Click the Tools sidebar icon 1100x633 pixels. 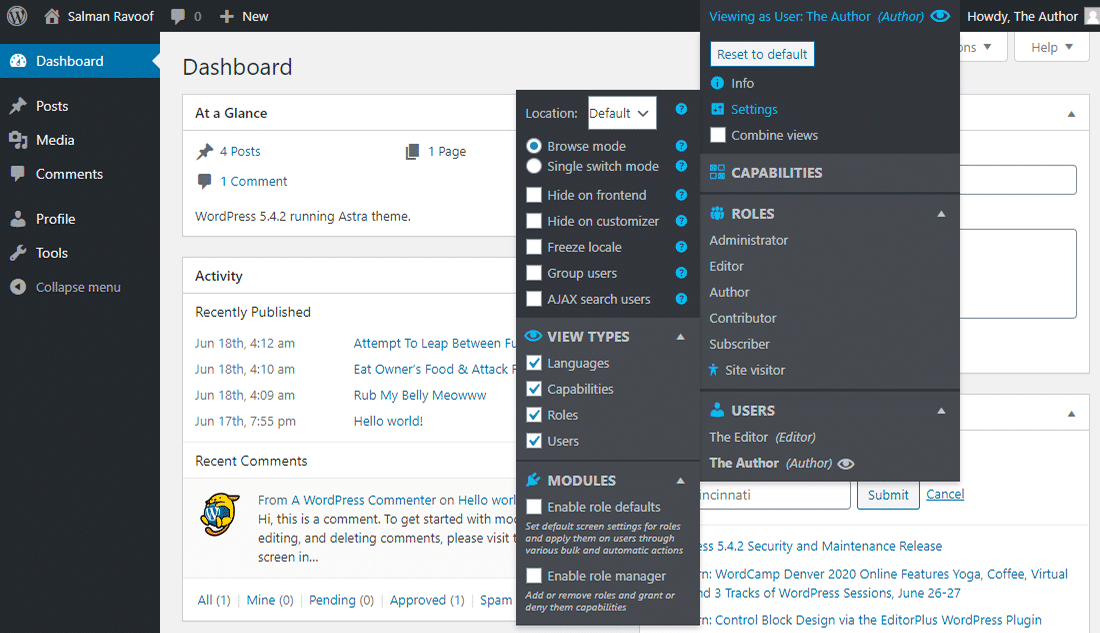tap(19, 253)
